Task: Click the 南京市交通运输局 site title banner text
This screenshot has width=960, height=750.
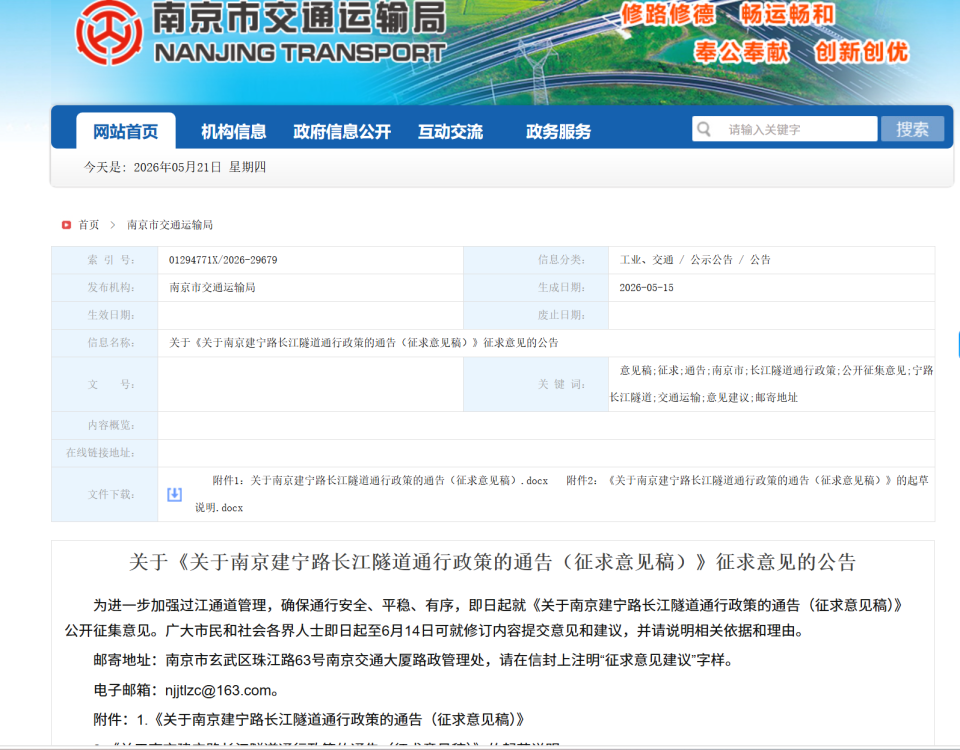Action: pyautogui.click(x=299, y=17)
